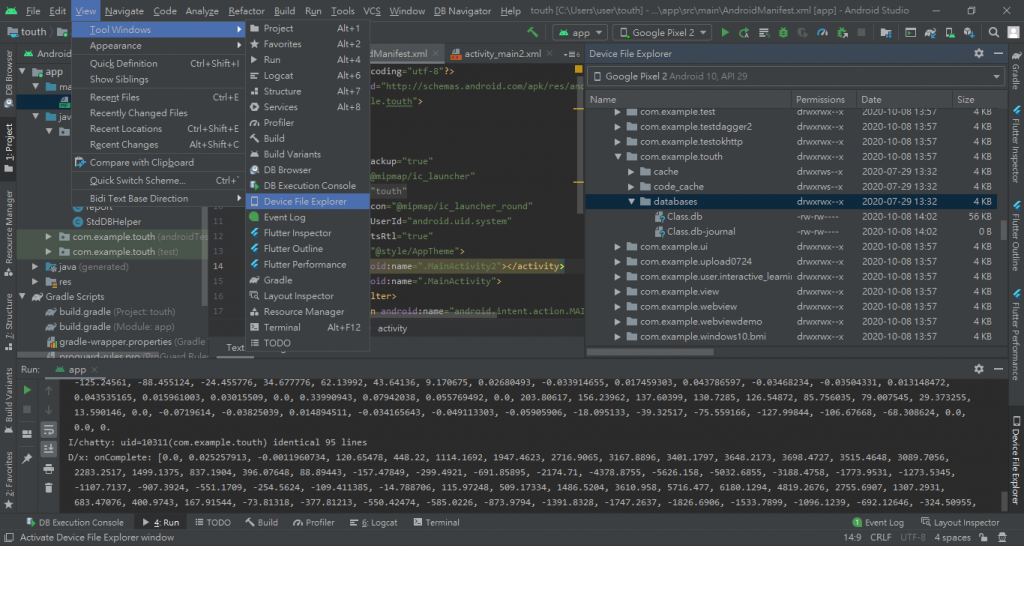Rerun app in the Run panel
This screenshot has height=608, width=1024.
click(27, 390)
